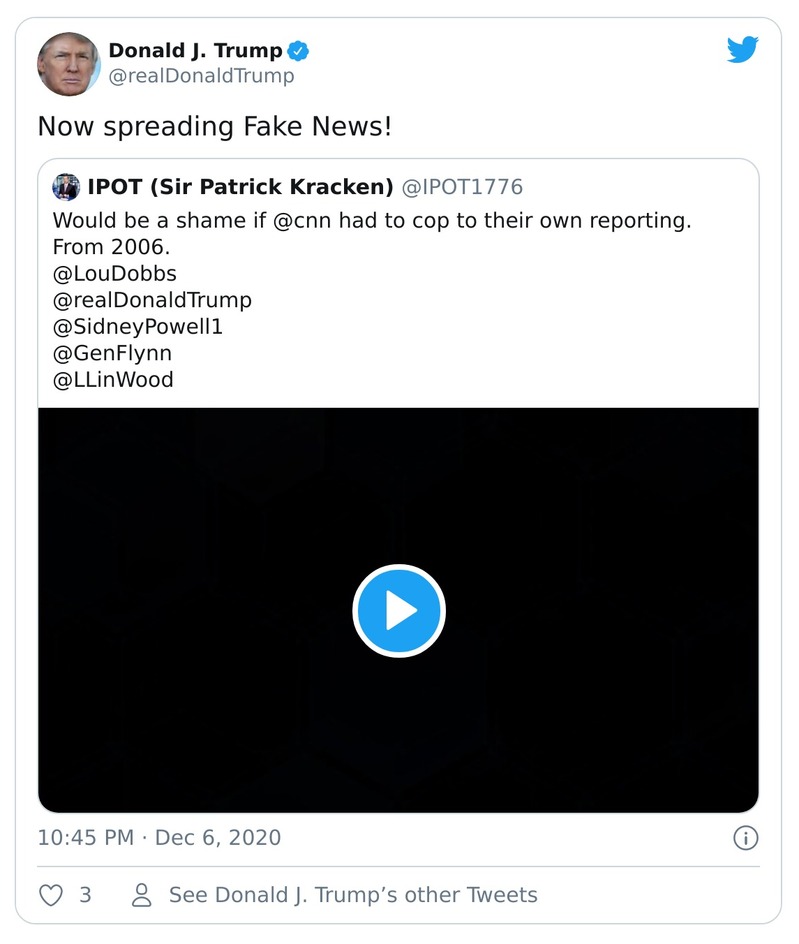The height and width of the screenshot is (944, 799).
Task: Open the @LouDobbs mention
Action: (114, 273)
